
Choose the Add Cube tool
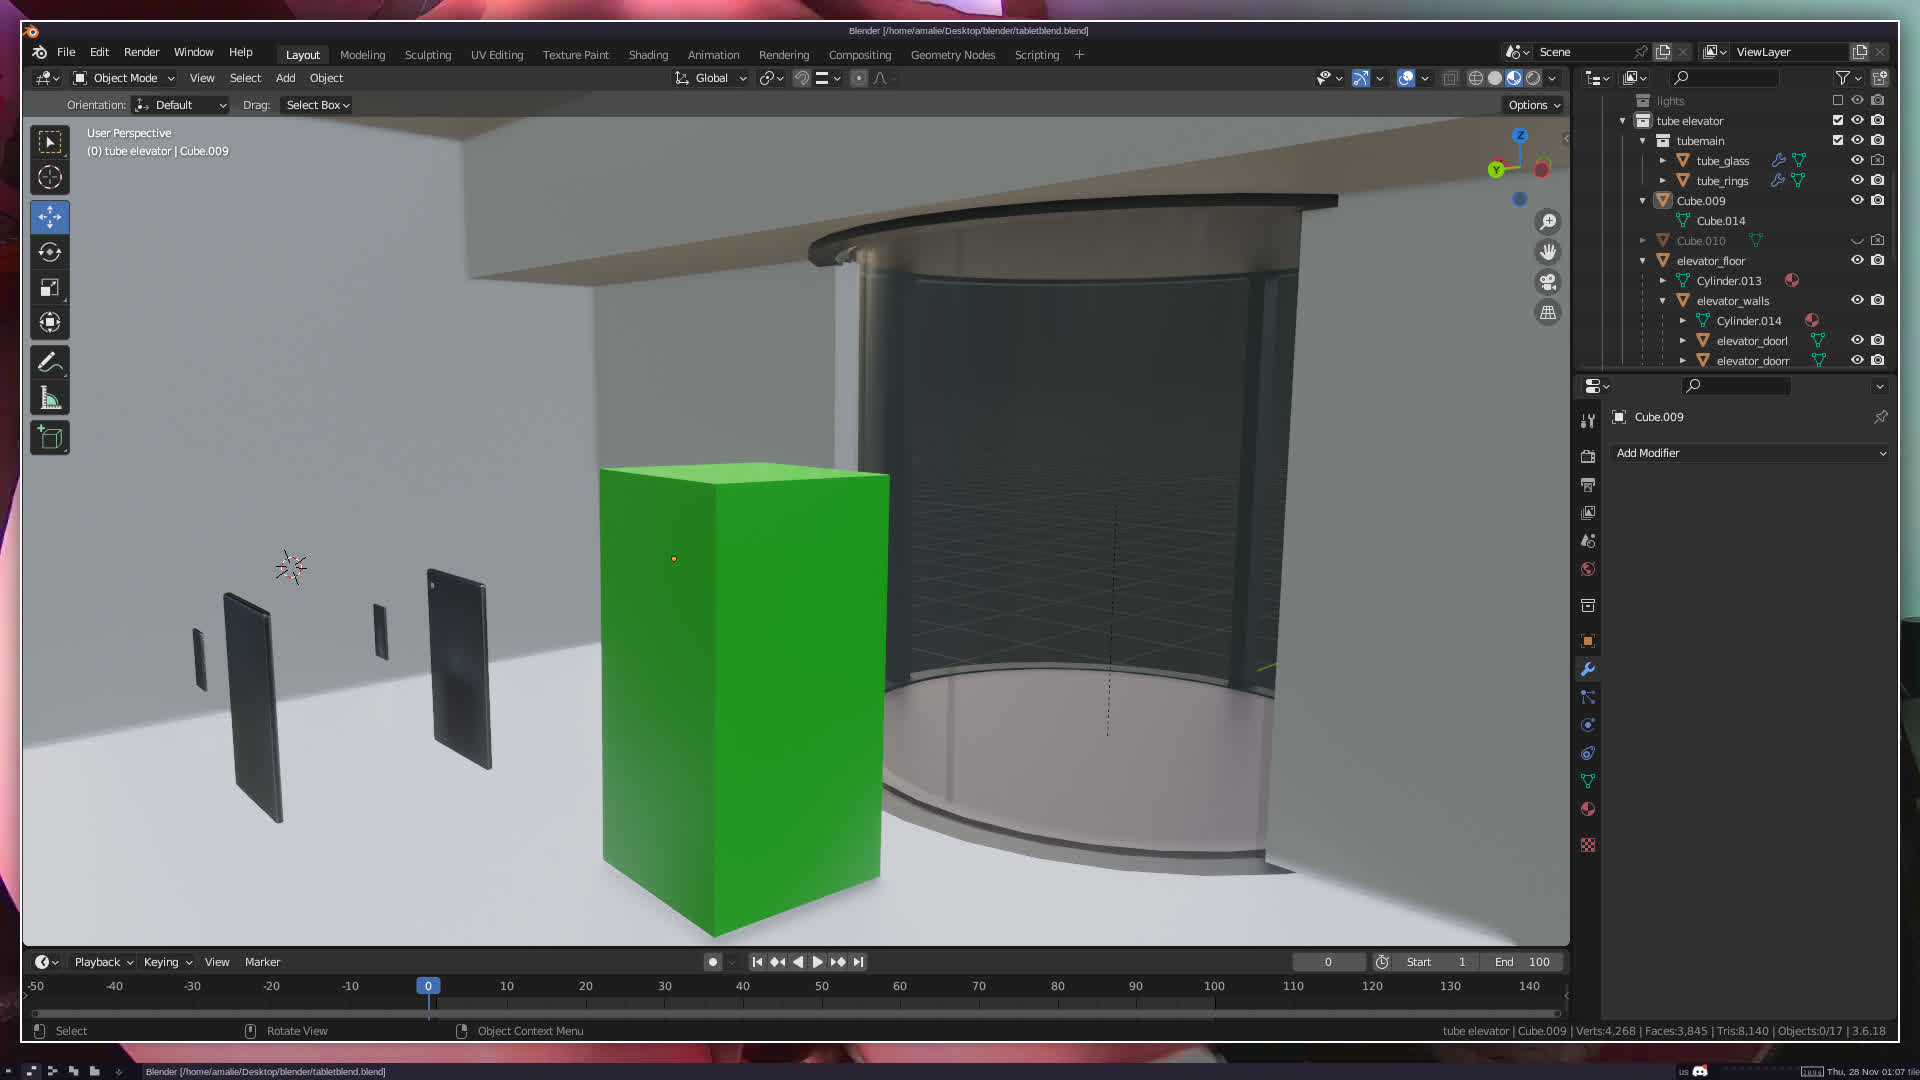point(50,437)
